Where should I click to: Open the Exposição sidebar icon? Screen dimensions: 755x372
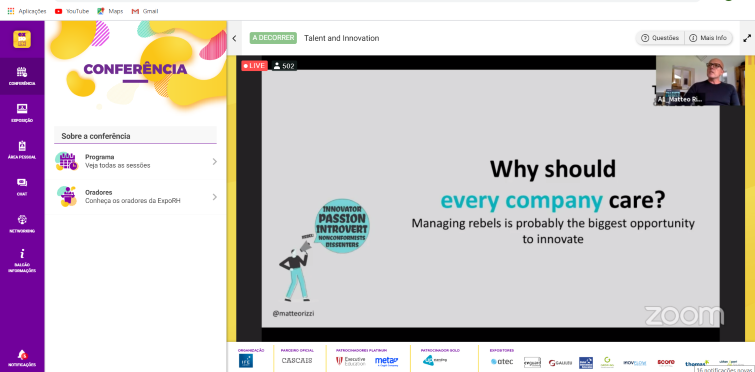click(22, 113)
